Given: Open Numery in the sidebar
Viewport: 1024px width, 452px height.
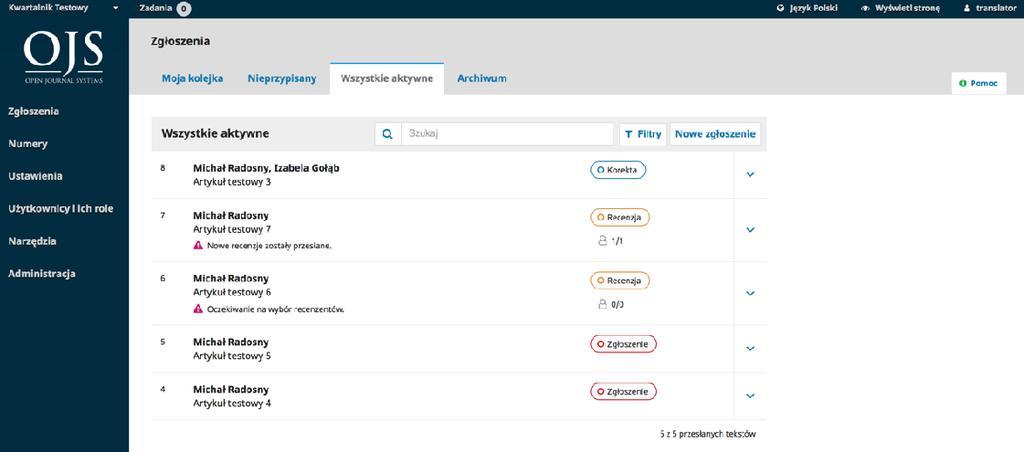Looking at the screenshot, I should tap(28, 144).
